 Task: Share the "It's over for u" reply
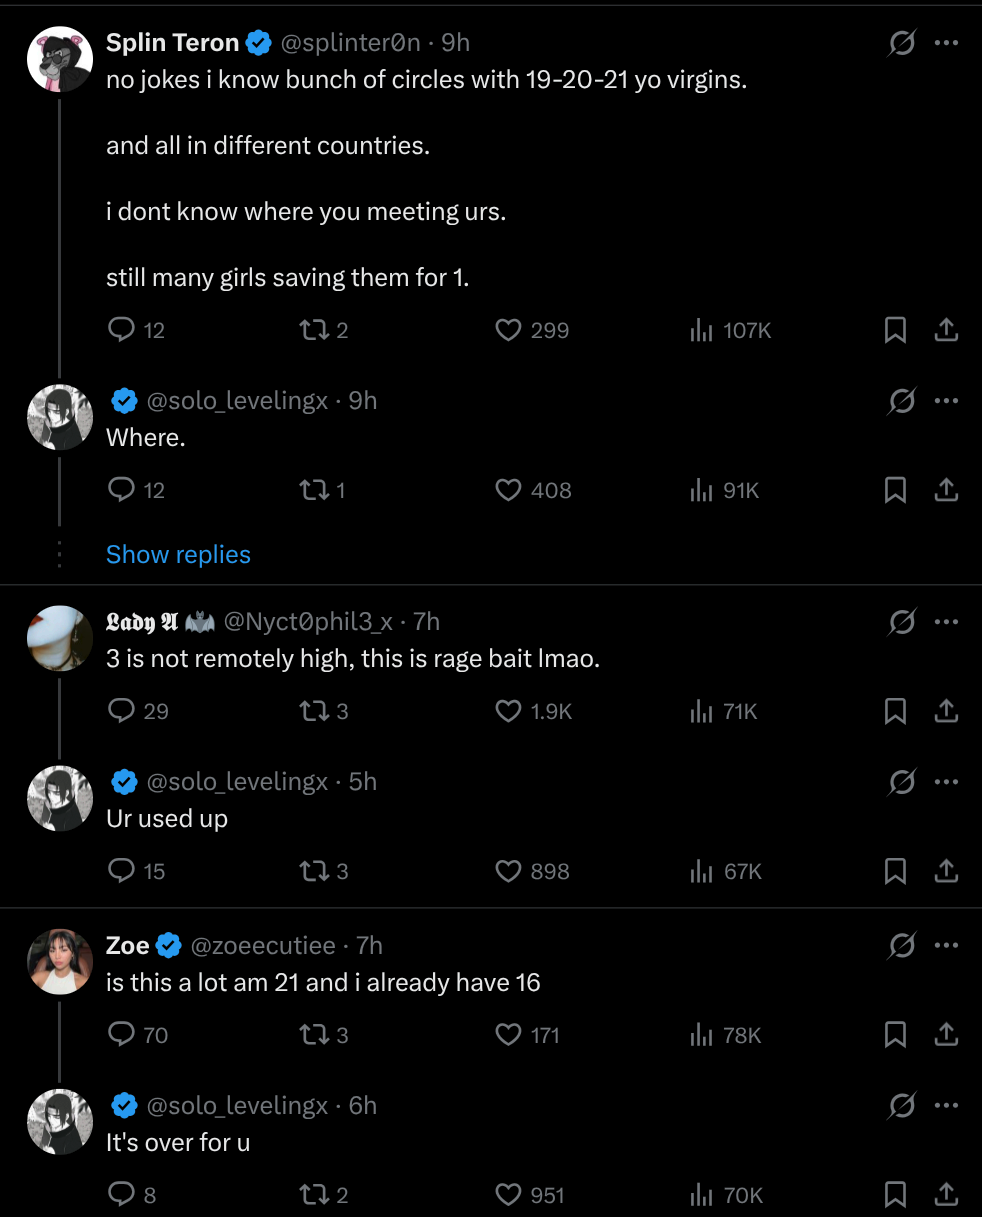[x=946, y=1195]
